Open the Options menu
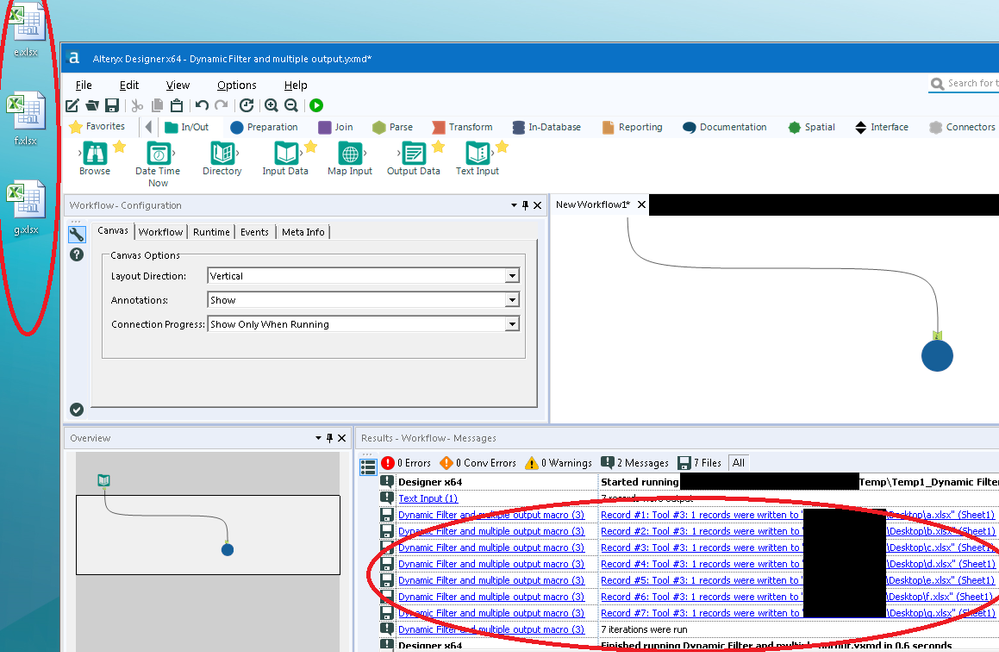The width and height of the screenshot is (999, 652). [x=236, y=85]
